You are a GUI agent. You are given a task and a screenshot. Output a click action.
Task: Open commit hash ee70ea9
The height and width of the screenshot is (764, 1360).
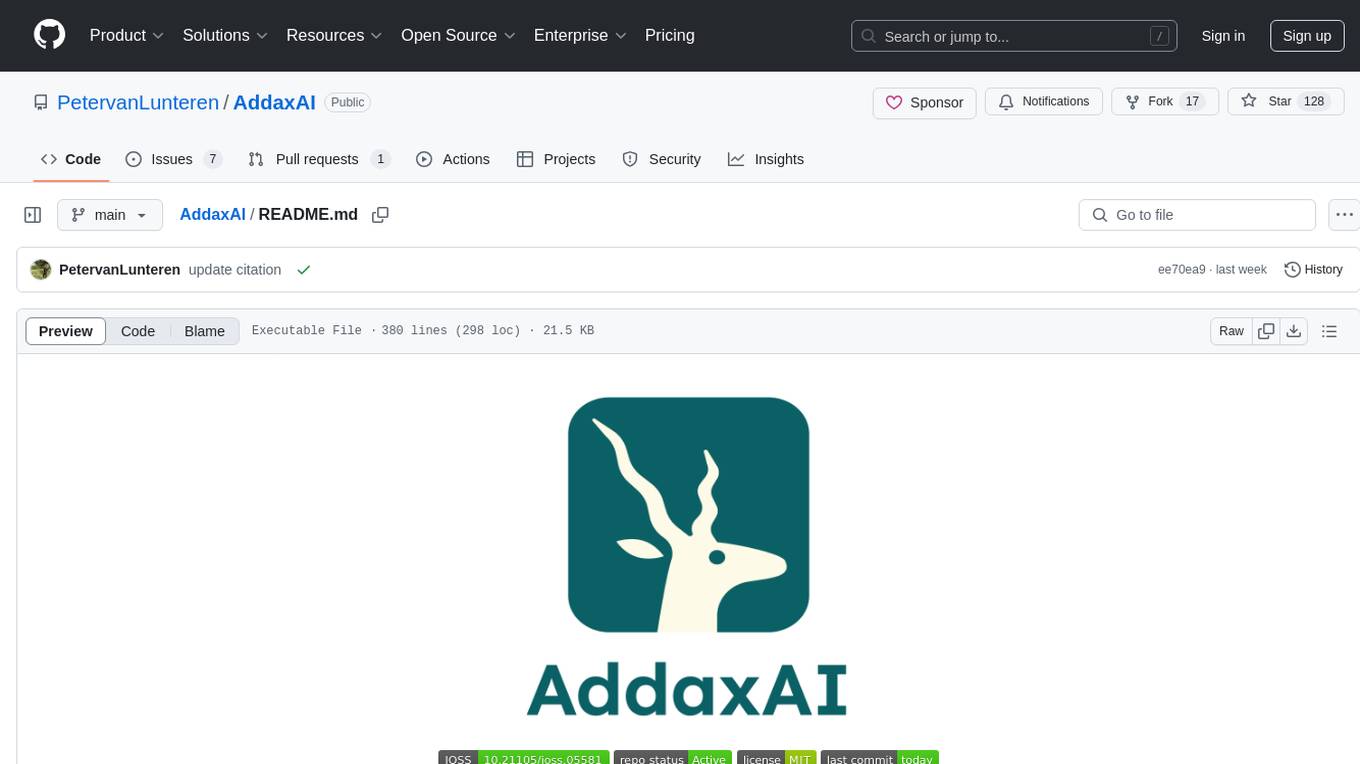coord(1182,270)
